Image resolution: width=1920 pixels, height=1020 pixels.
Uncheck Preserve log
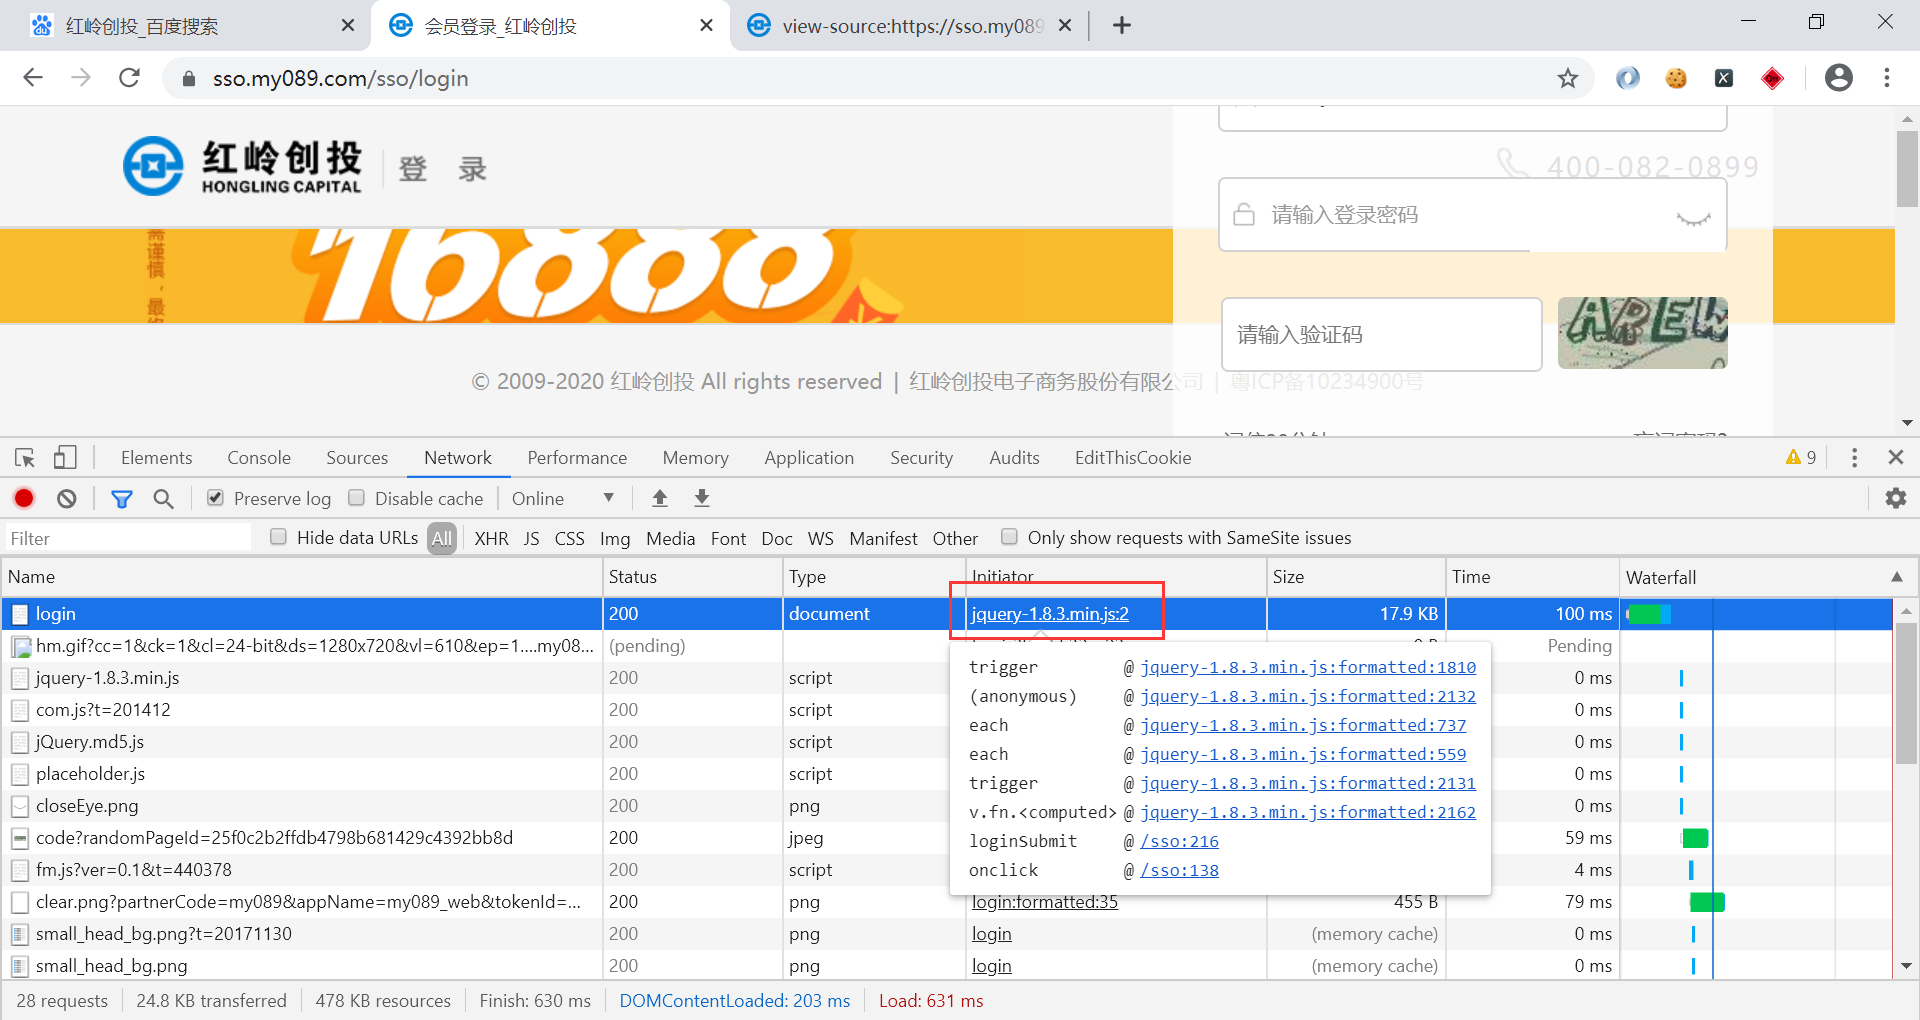click(215, 498)
